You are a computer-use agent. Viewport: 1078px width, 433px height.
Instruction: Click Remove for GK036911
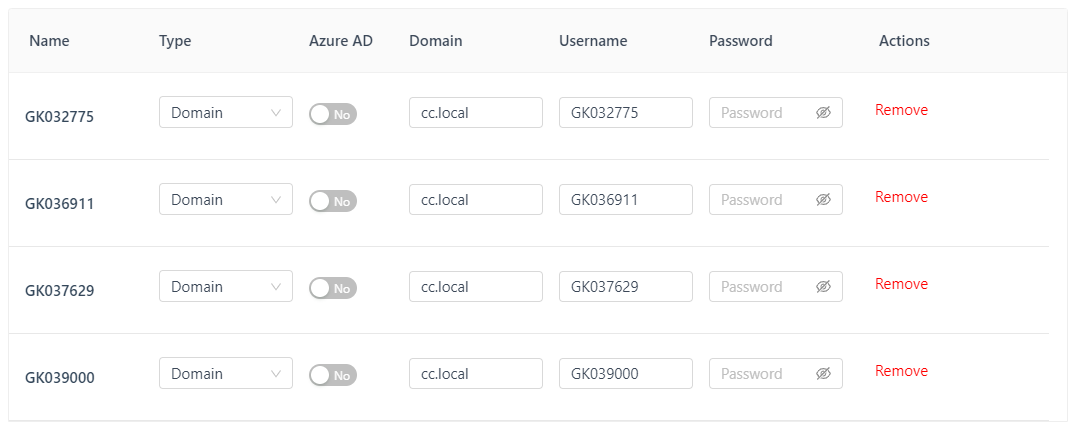point(901,197)
